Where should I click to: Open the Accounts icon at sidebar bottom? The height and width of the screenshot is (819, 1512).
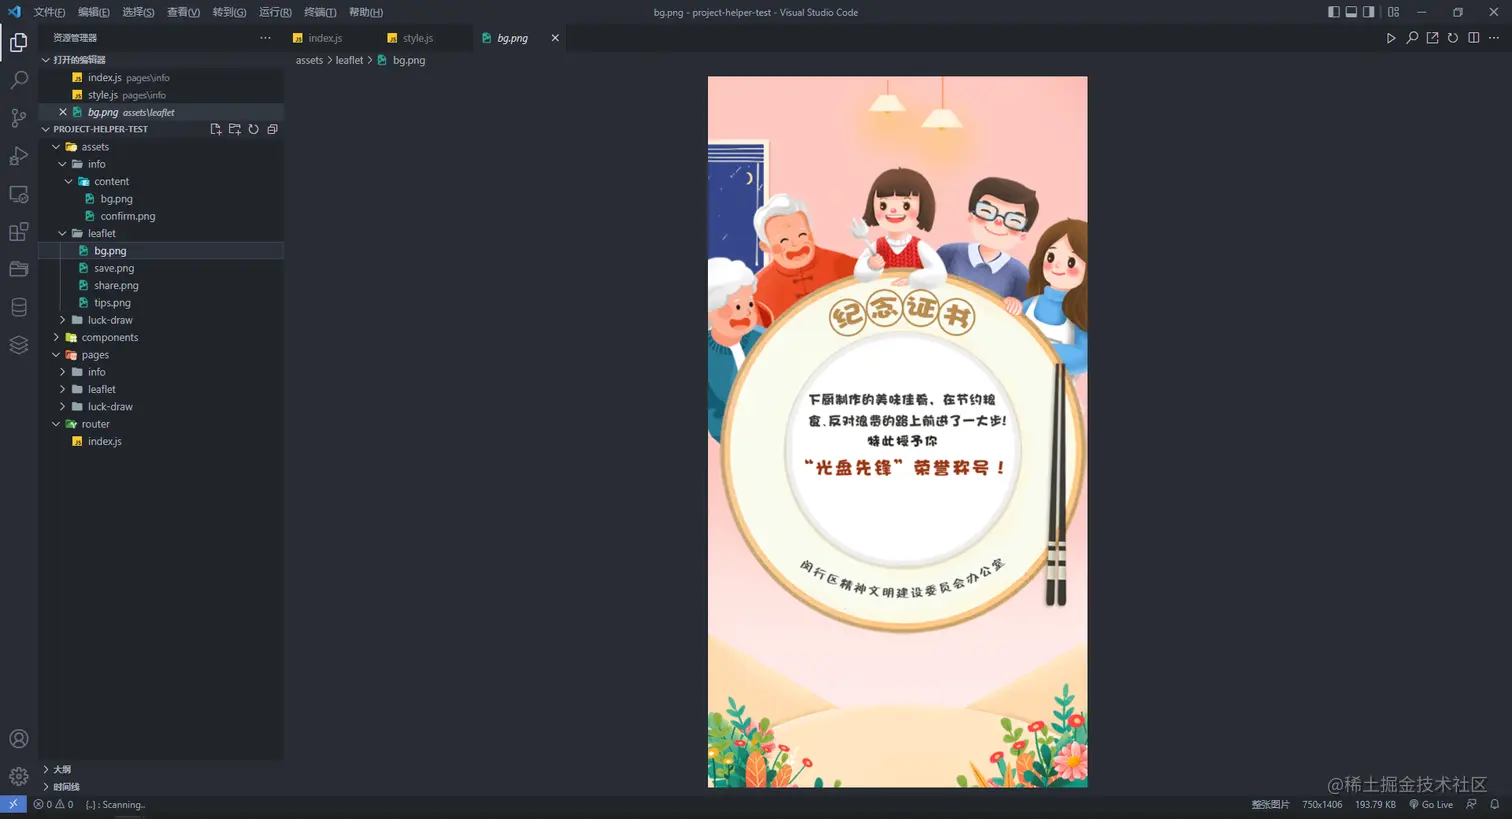pyautogui.click(x=18, y=738)
